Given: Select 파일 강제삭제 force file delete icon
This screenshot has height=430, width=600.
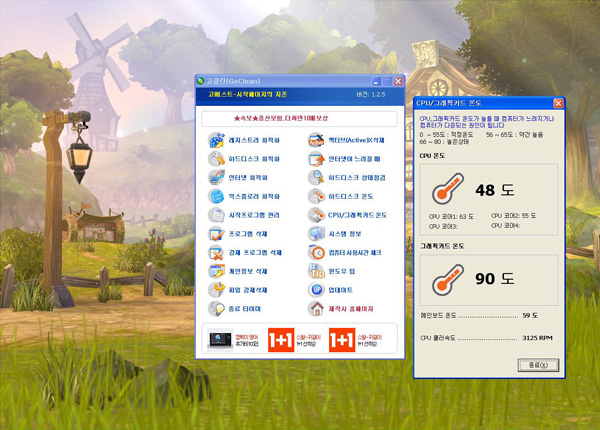Looking at the screenshot, I should coord(217,290).
